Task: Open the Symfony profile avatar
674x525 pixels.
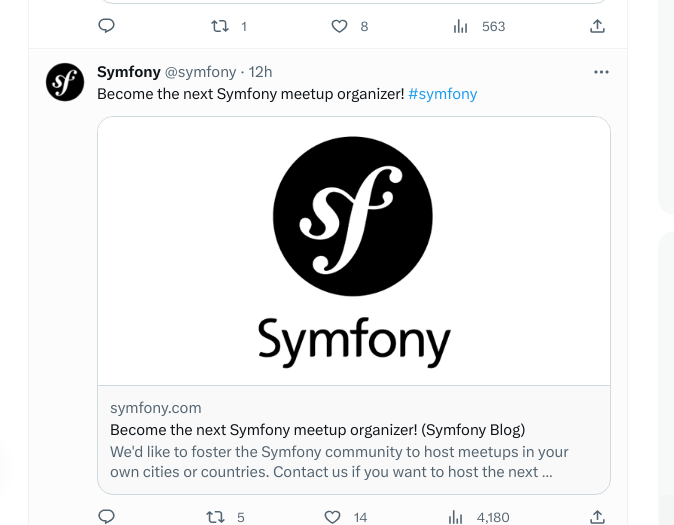Action: point(65,81)
